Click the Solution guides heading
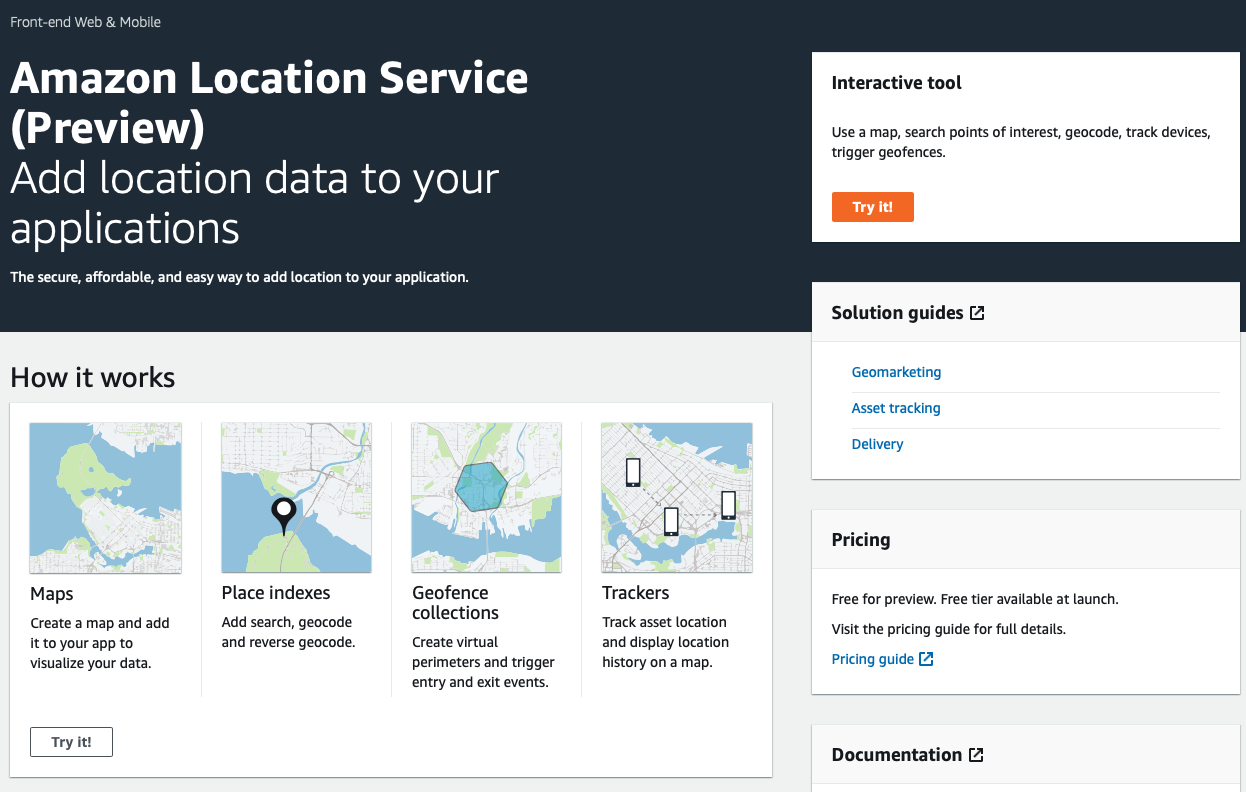Viewport: 1246px width, 792px height. coord(897,313)
